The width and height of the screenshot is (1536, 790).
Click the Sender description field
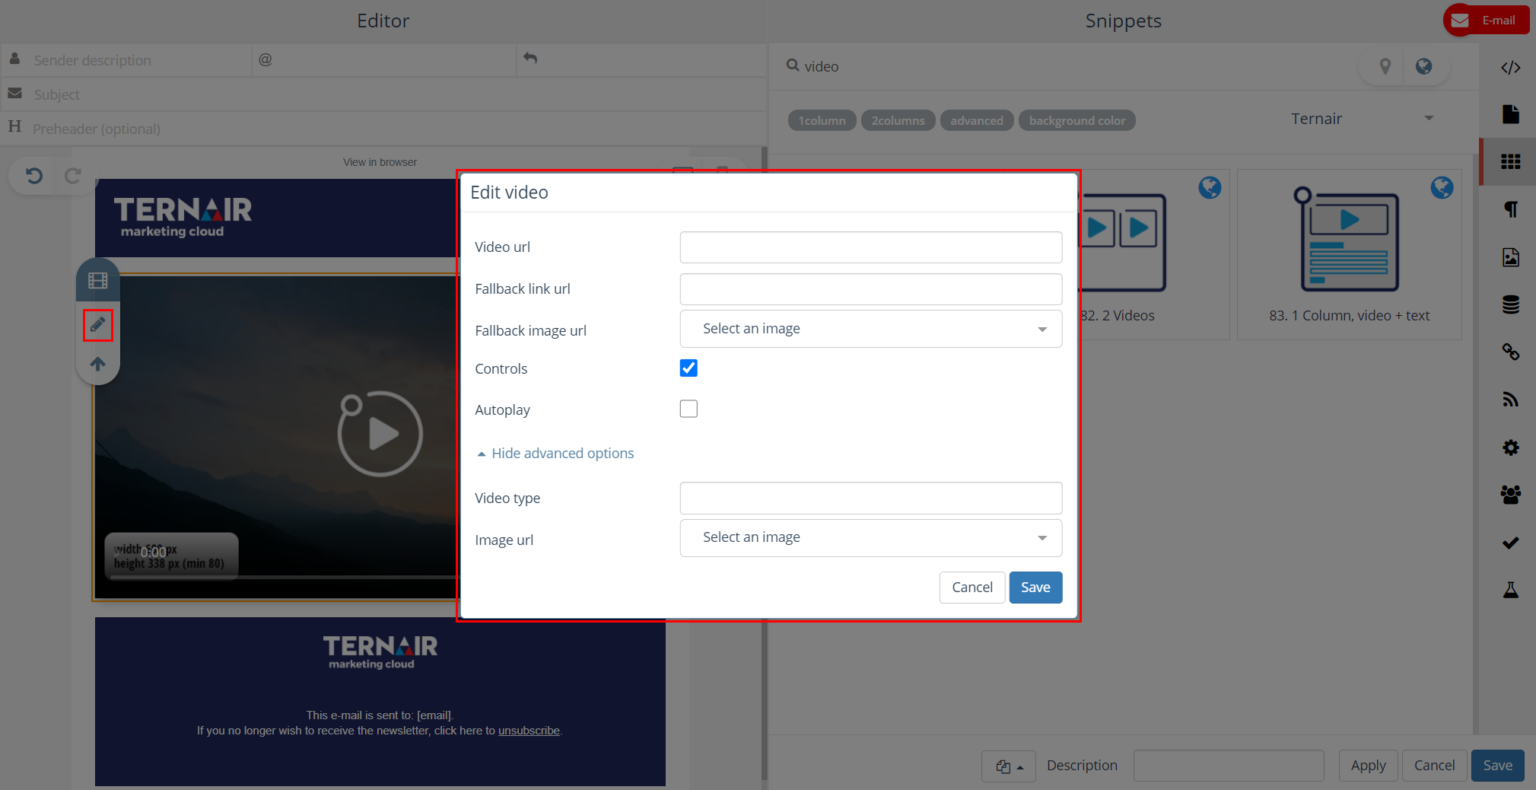tap(139, 60)
